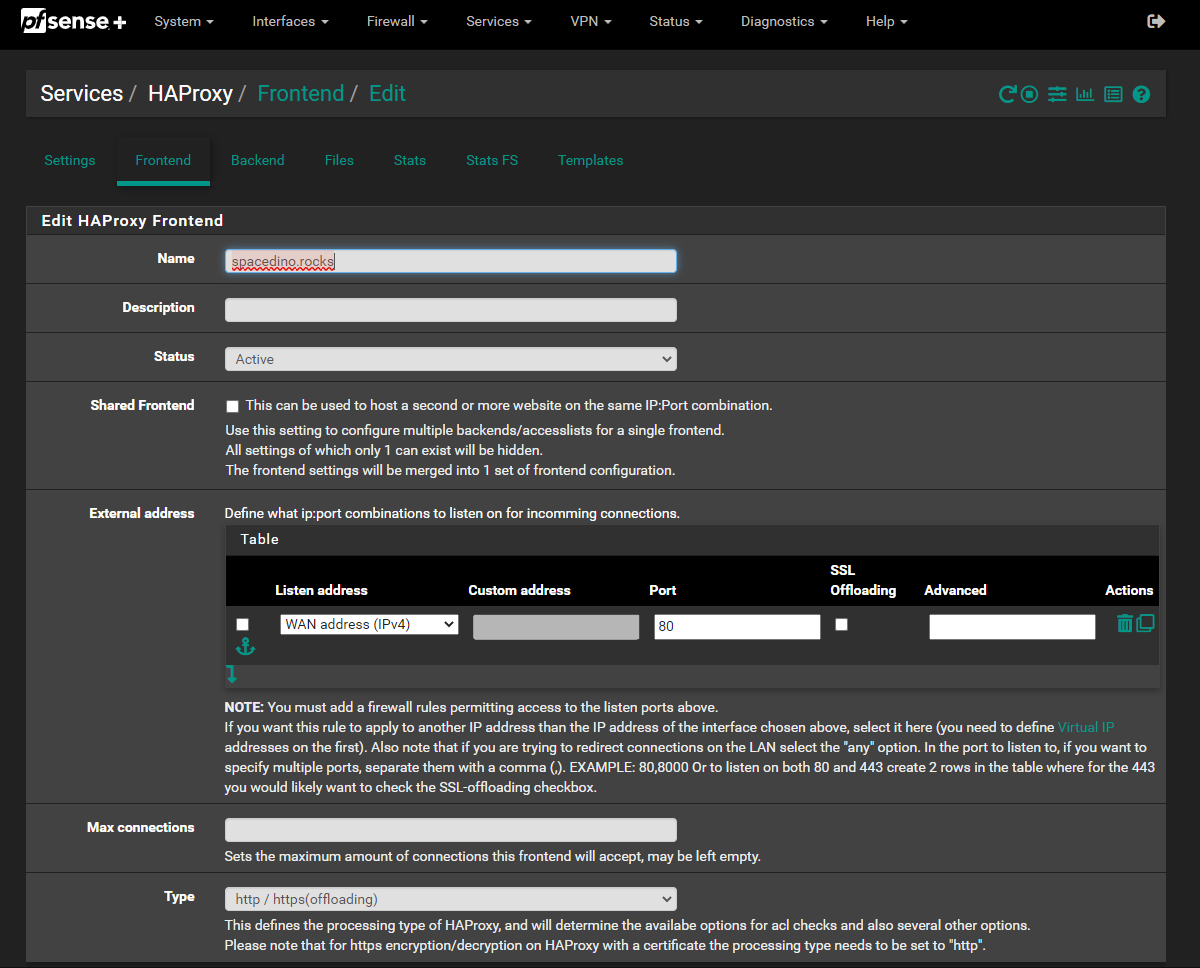Duplicate the listen address row

1144,623
